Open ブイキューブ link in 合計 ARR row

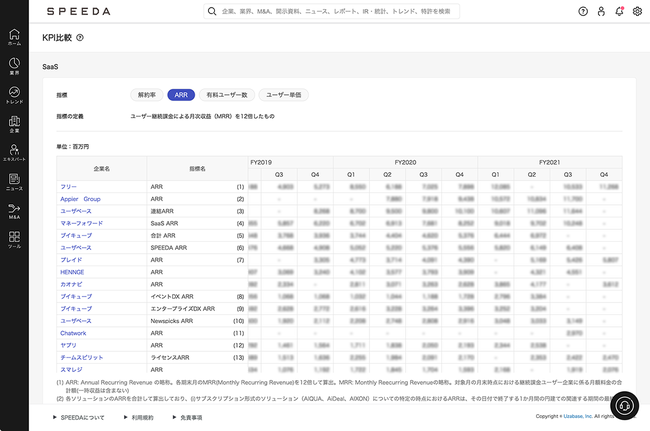coord(76,235)
